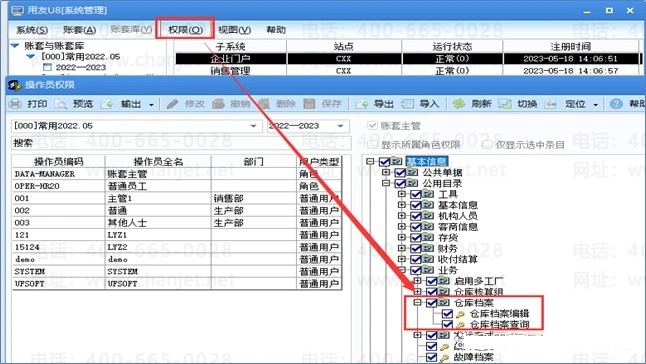Click the printer icon for 打印
The width and height of the screenshot is (646, 364).
point(15,104)
